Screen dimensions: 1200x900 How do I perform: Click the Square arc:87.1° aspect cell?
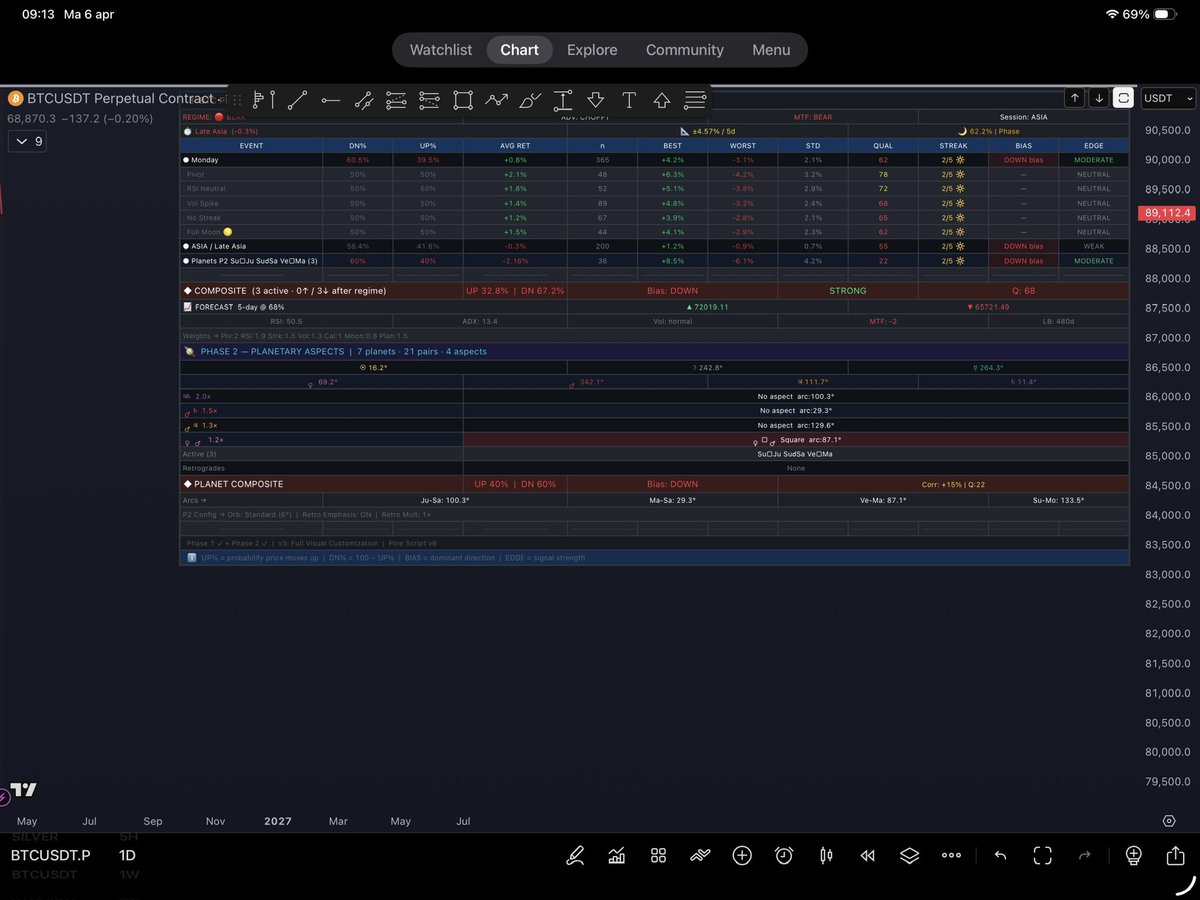pos(796,440)
